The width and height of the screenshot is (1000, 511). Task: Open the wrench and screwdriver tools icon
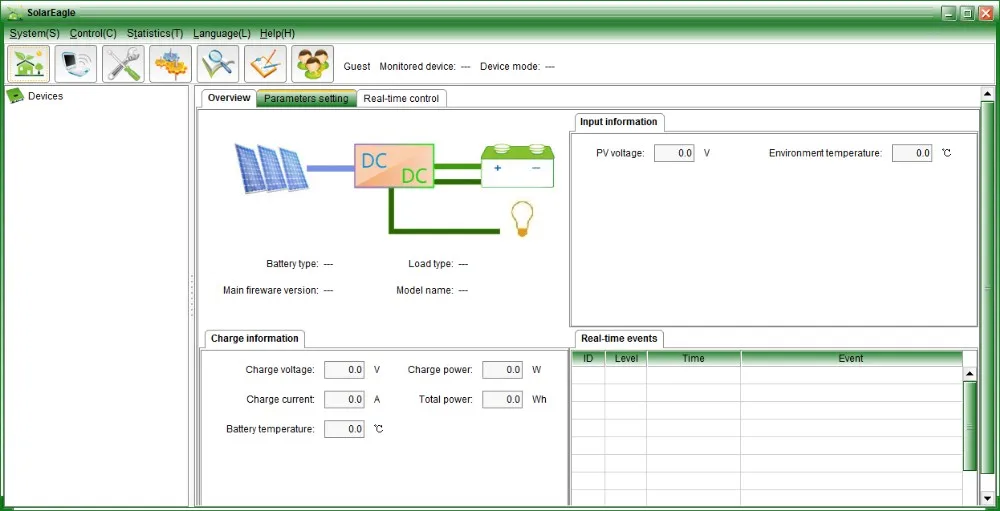tap(123, 64)
